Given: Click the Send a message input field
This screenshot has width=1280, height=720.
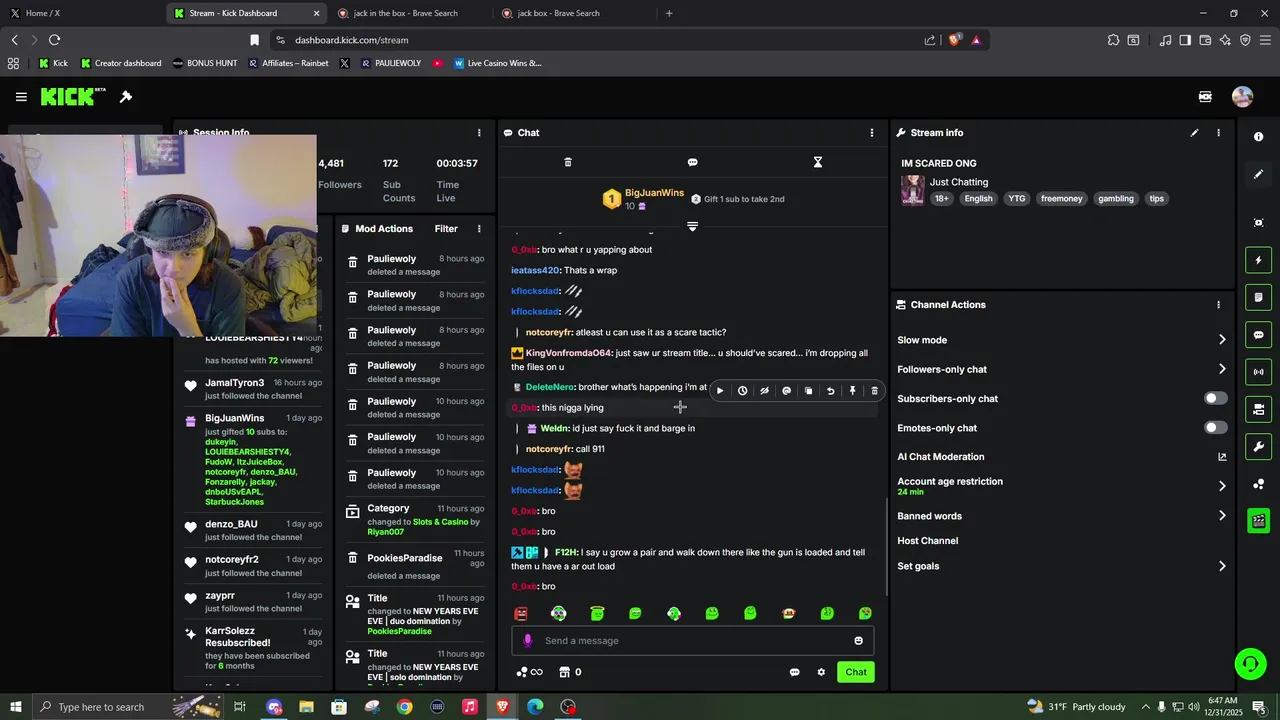Looking at the screenshot, I should (x=692, y=641).
